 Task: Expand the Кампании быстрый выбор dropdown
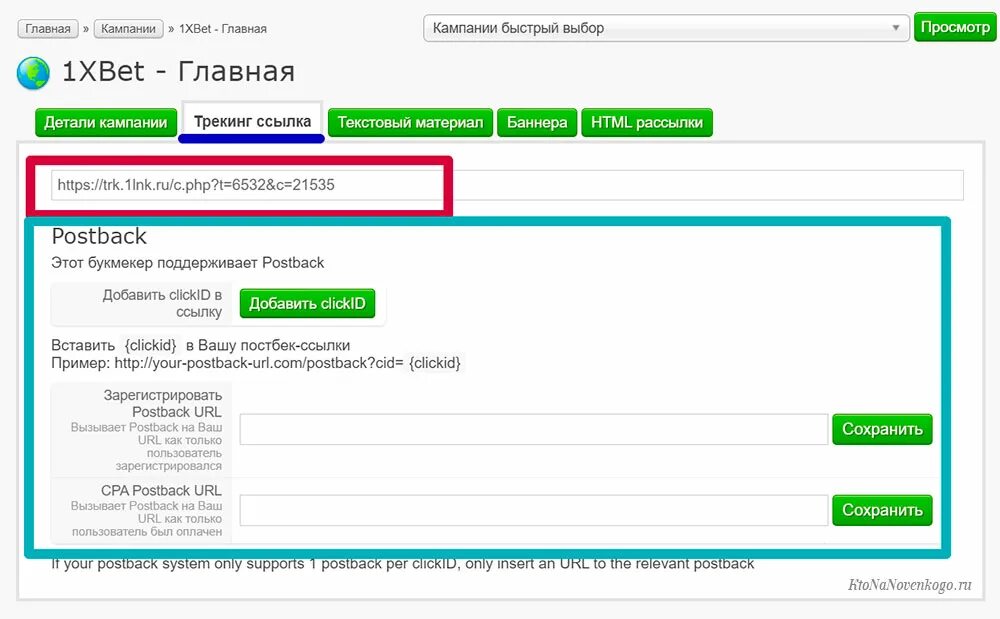point(666,28)
